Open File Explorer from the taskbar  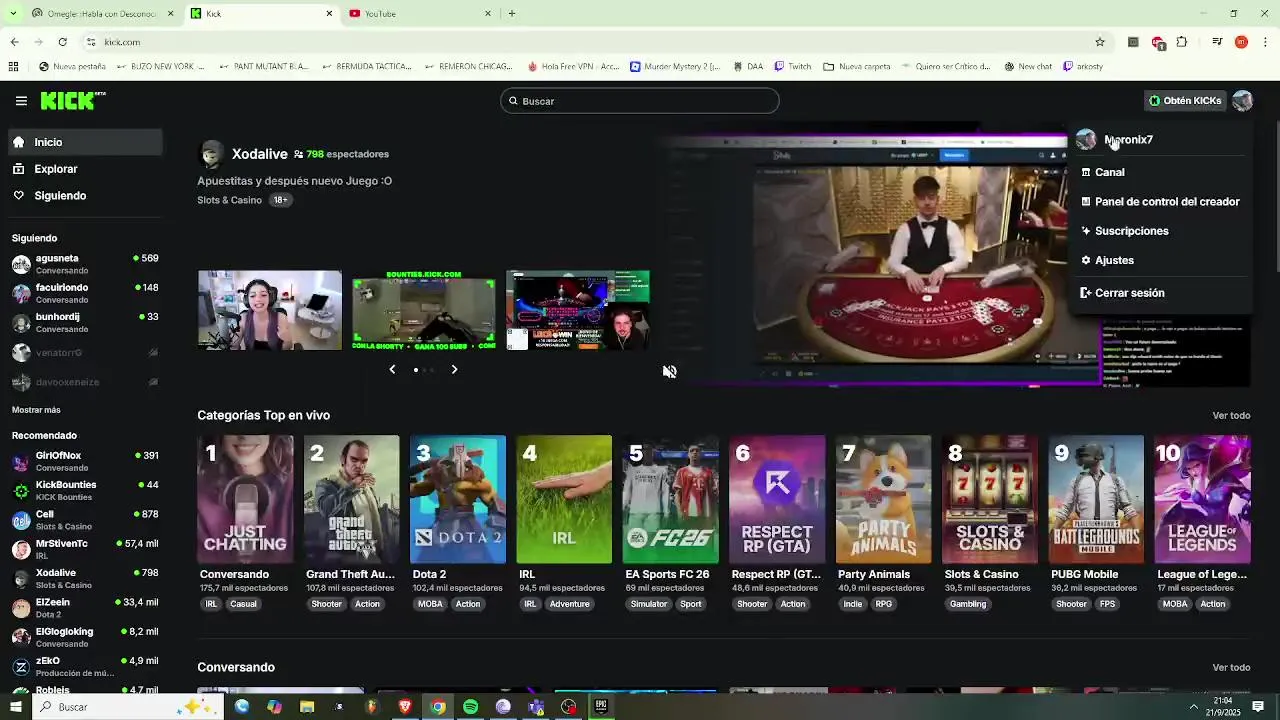307,707
